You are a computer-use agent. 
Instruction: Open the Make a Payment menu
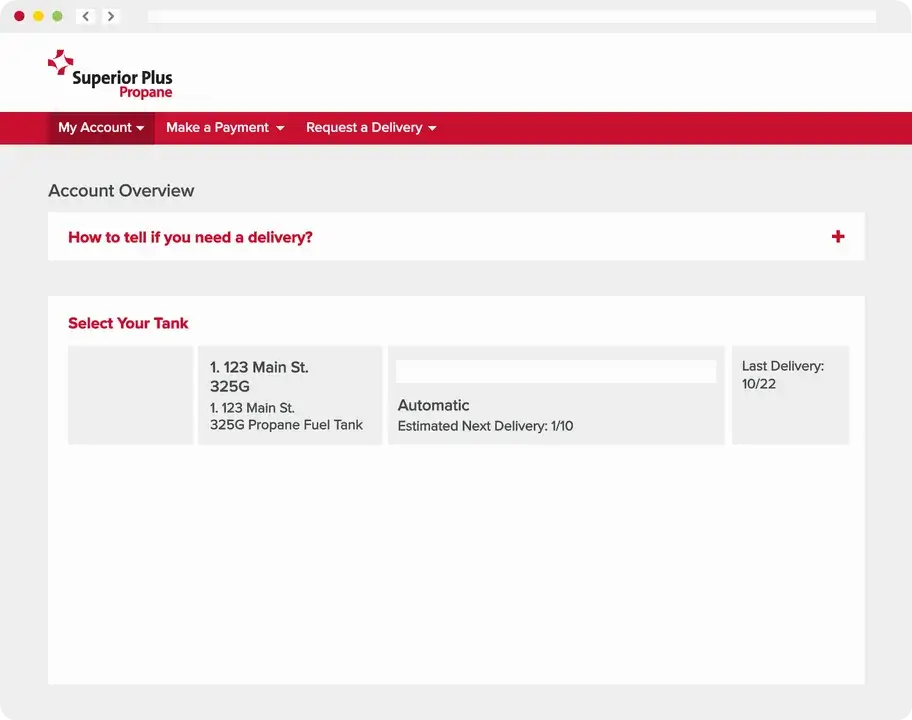tap(218, 128)
